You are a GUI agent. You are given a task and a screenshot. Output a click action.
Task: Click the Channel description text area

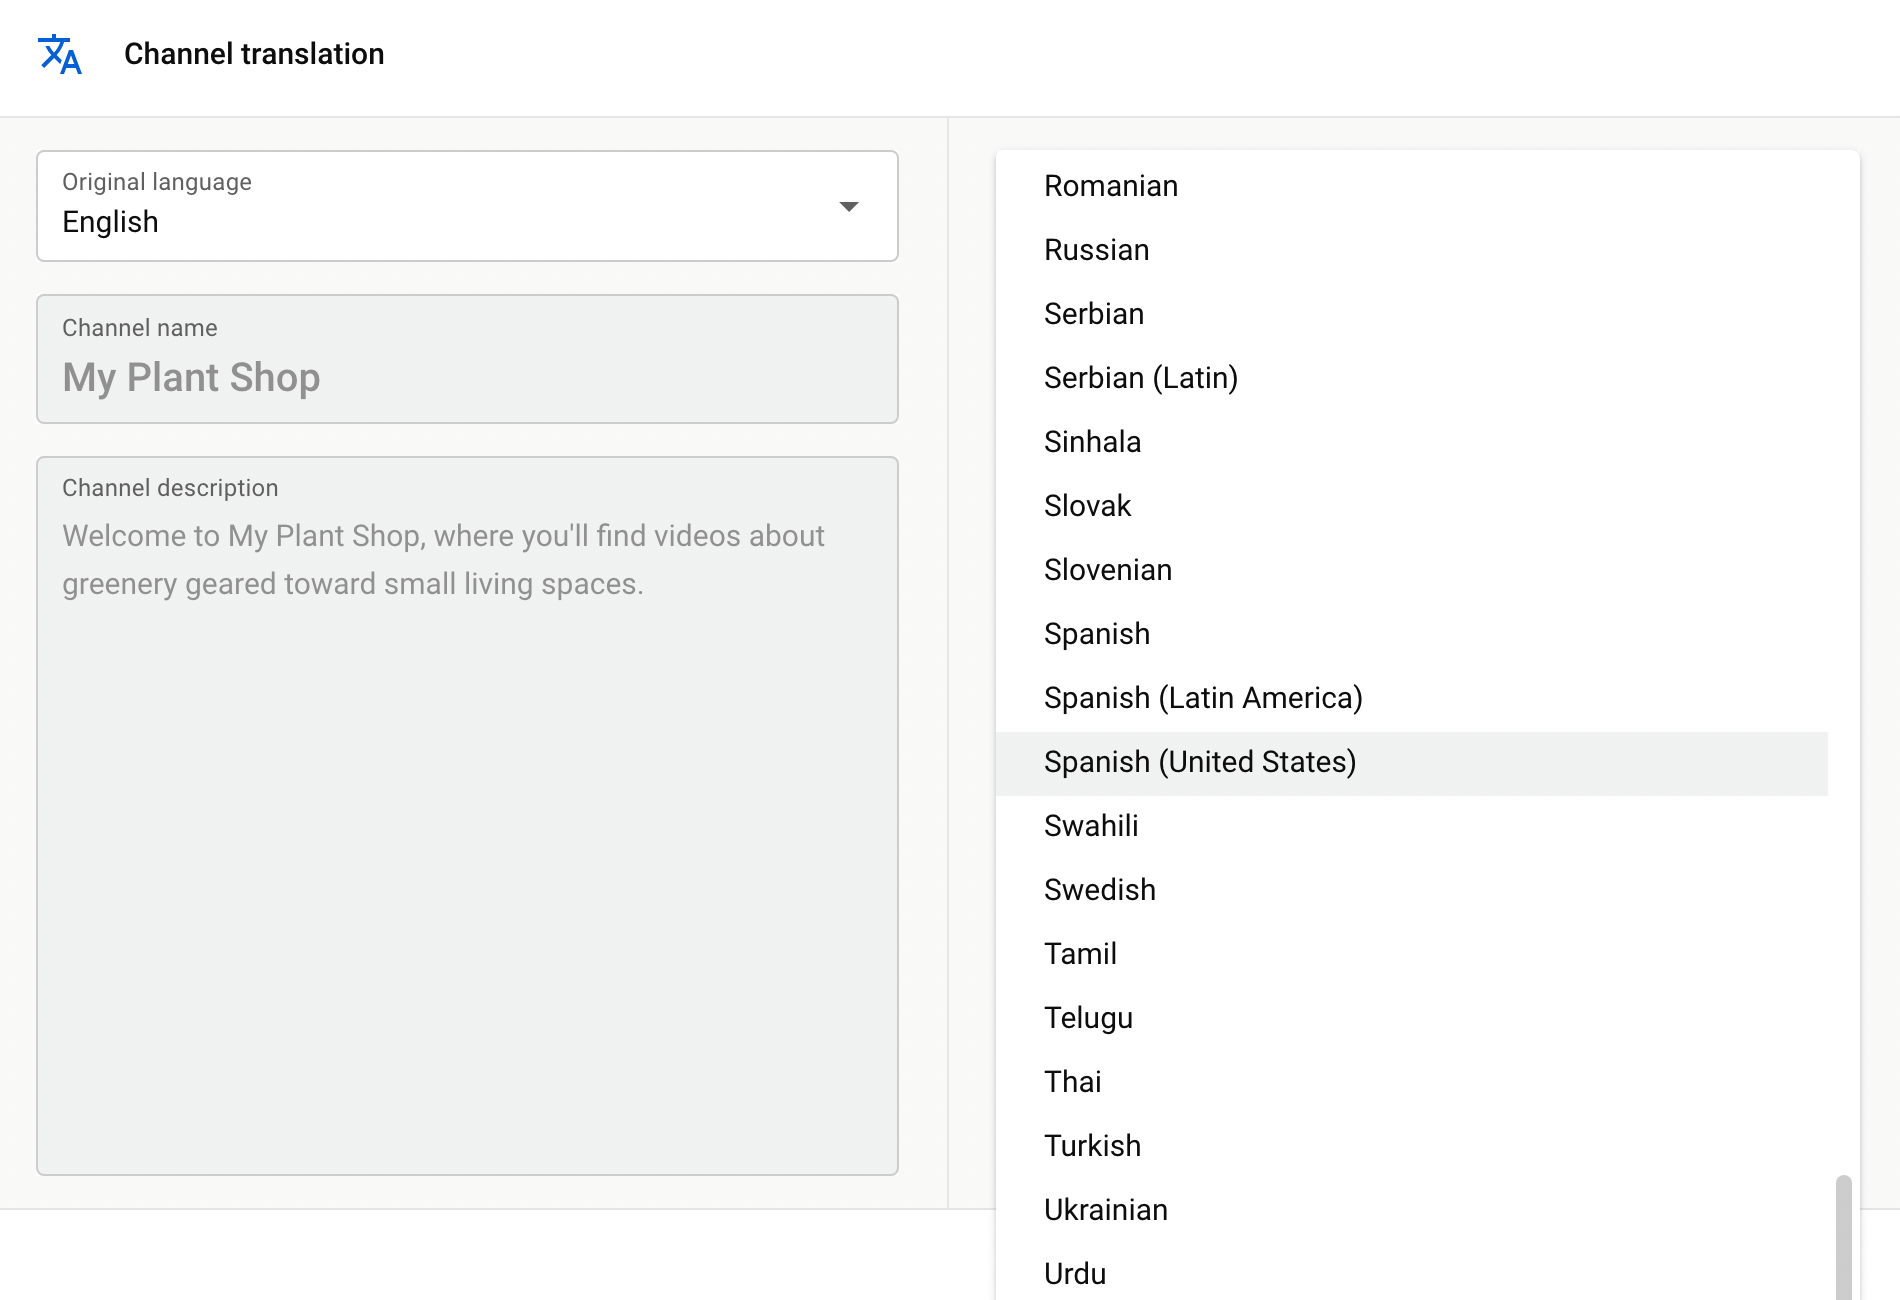point(467,816)
